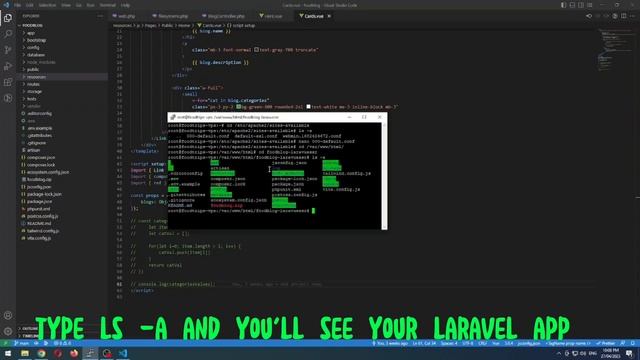The height and width of the screenshot is (360, 640).
Task: Expand the bootstrap folder
Action: [36, 40]
